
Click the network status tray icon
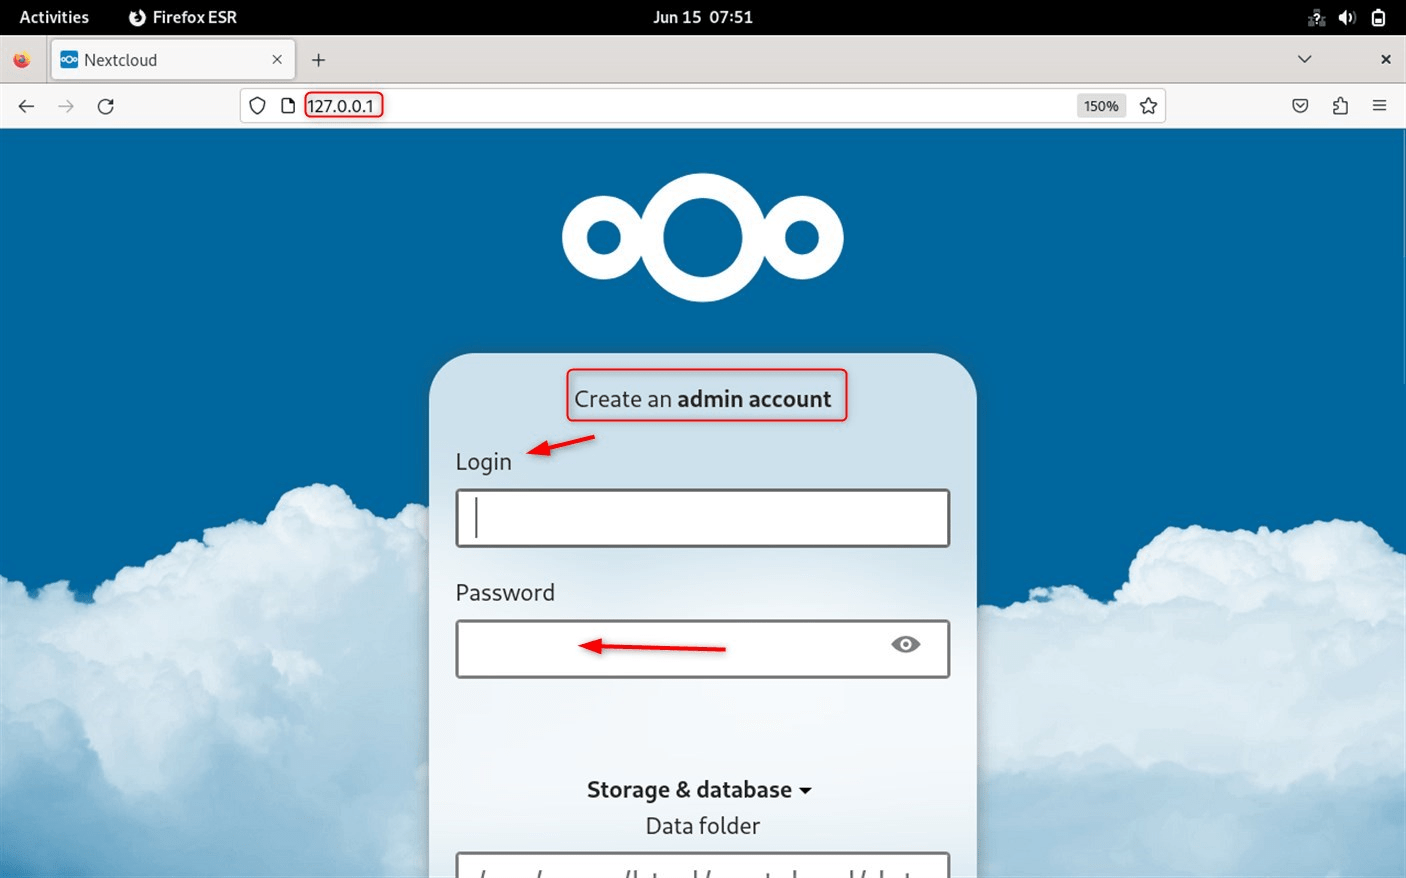pyautogui.click(x=1316, y=17)
